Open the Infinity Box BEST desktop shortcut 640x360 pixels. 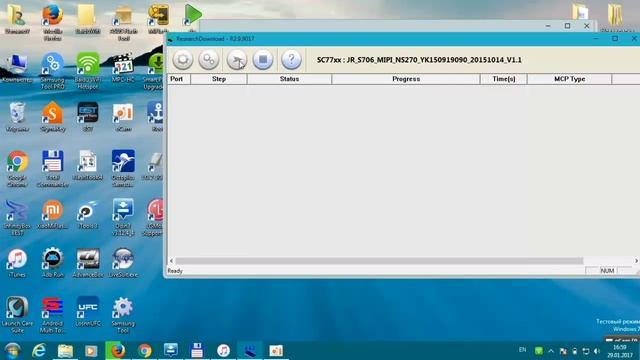[x=17, y=218]
